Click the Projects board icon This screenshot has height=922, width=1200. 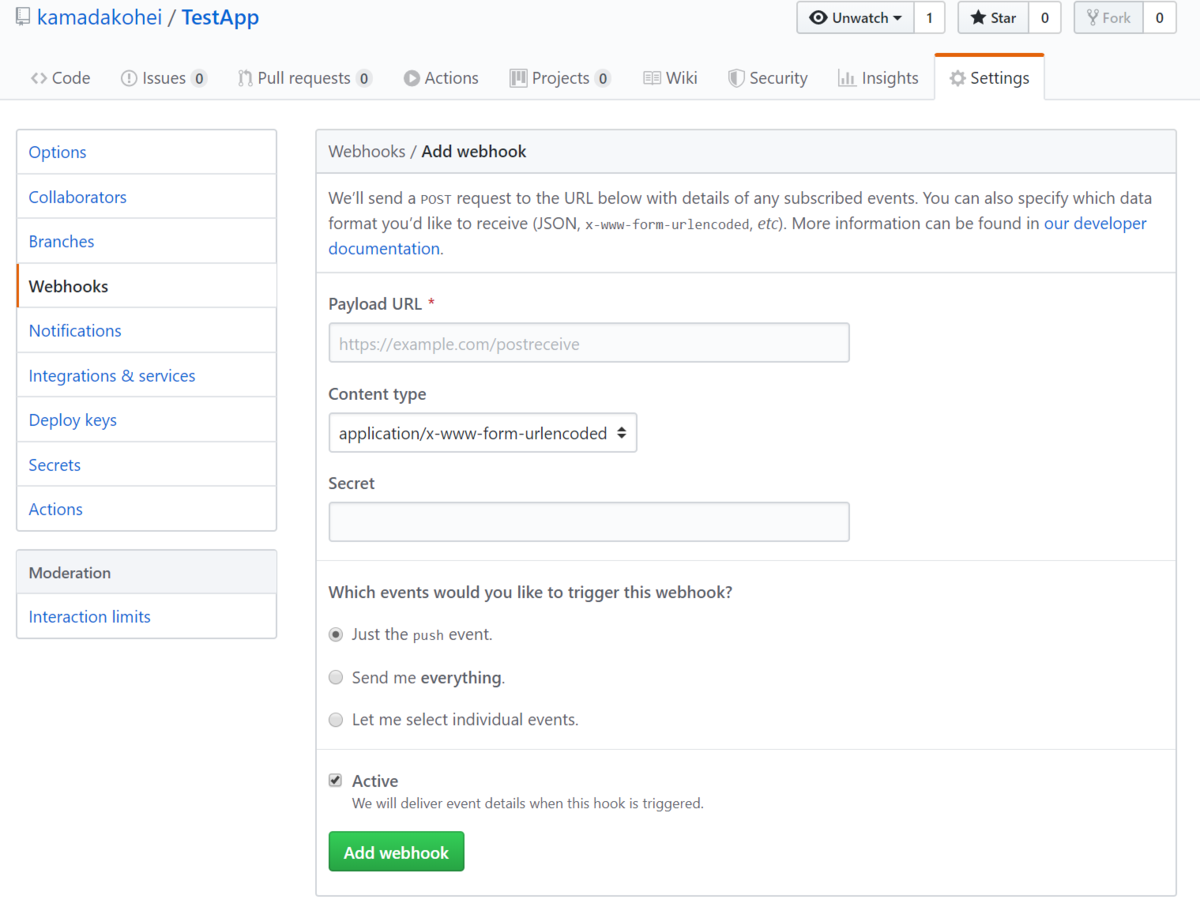coord(518,78)
